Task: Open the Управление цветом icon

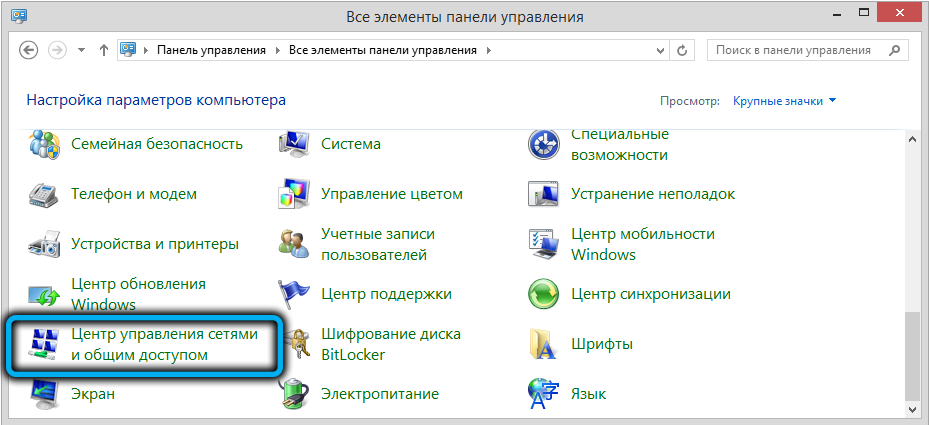Action: [294, 194]
